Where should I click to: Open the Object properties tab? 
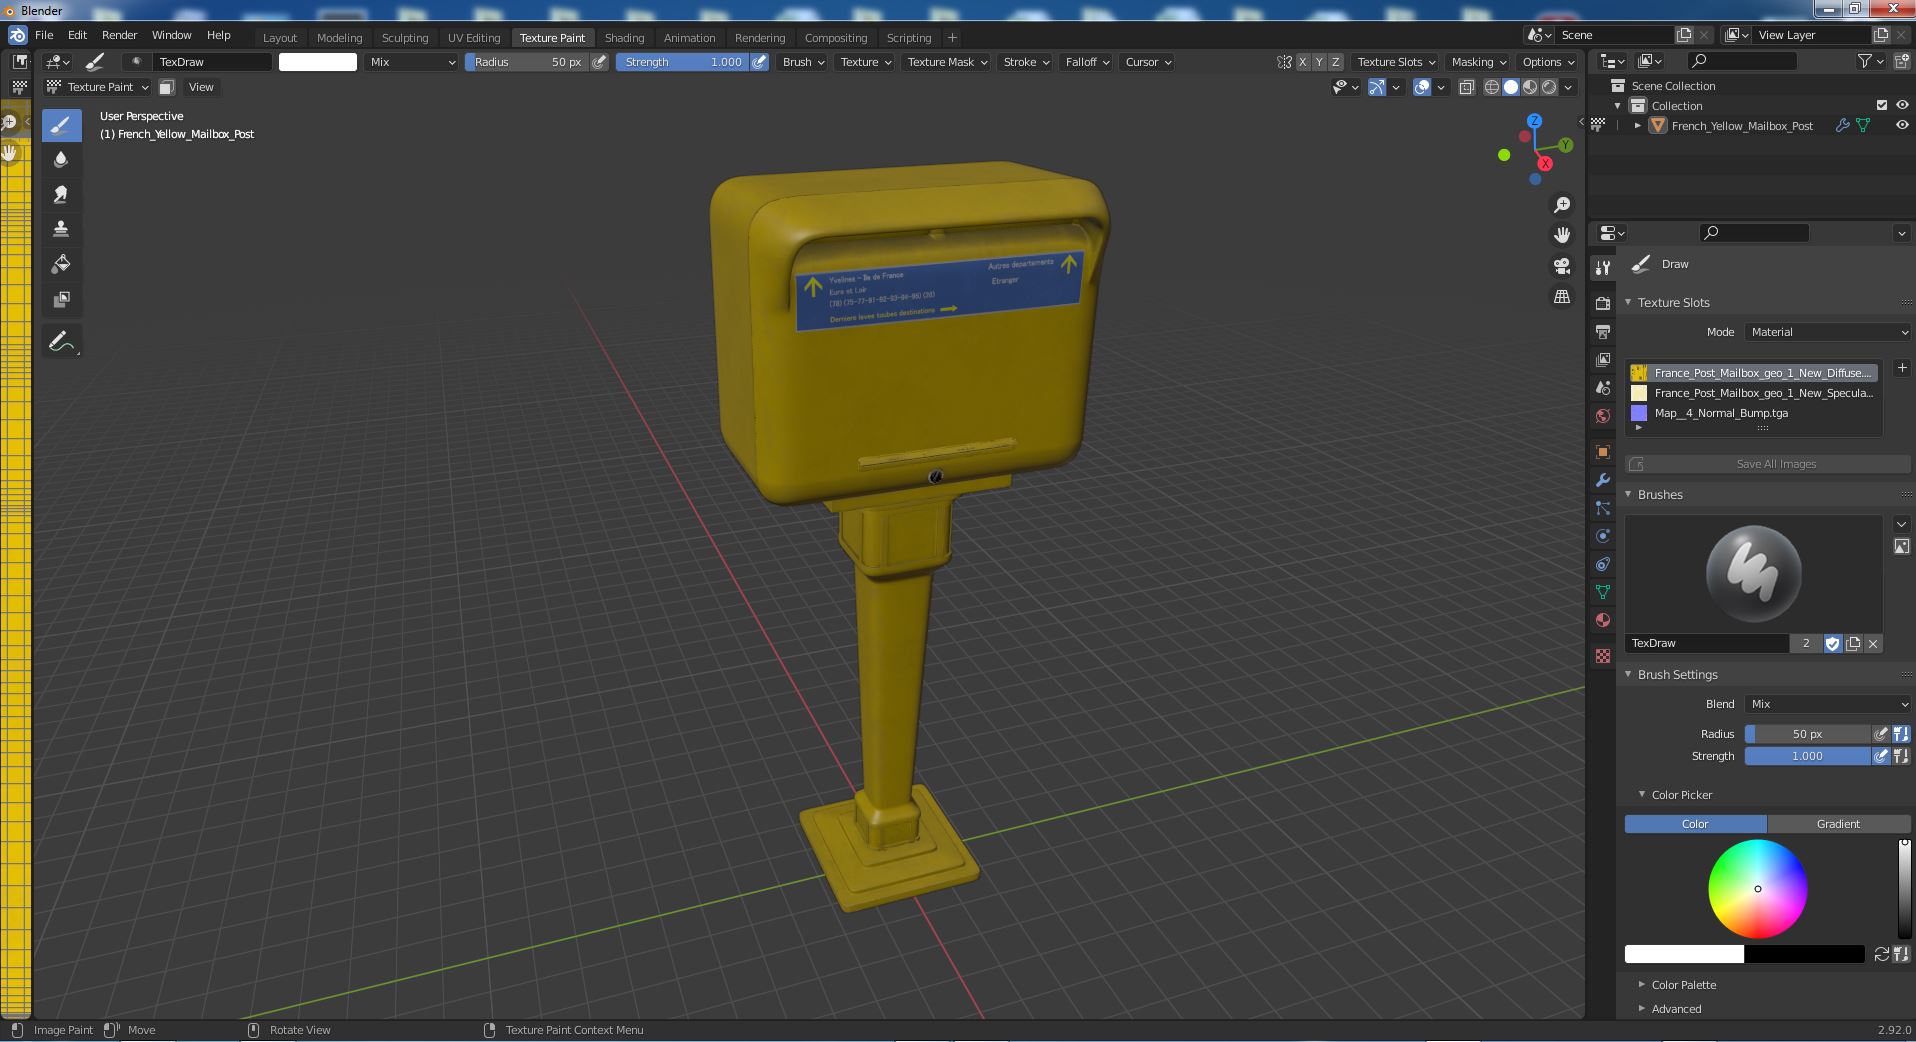click(x=1603, y=452)
